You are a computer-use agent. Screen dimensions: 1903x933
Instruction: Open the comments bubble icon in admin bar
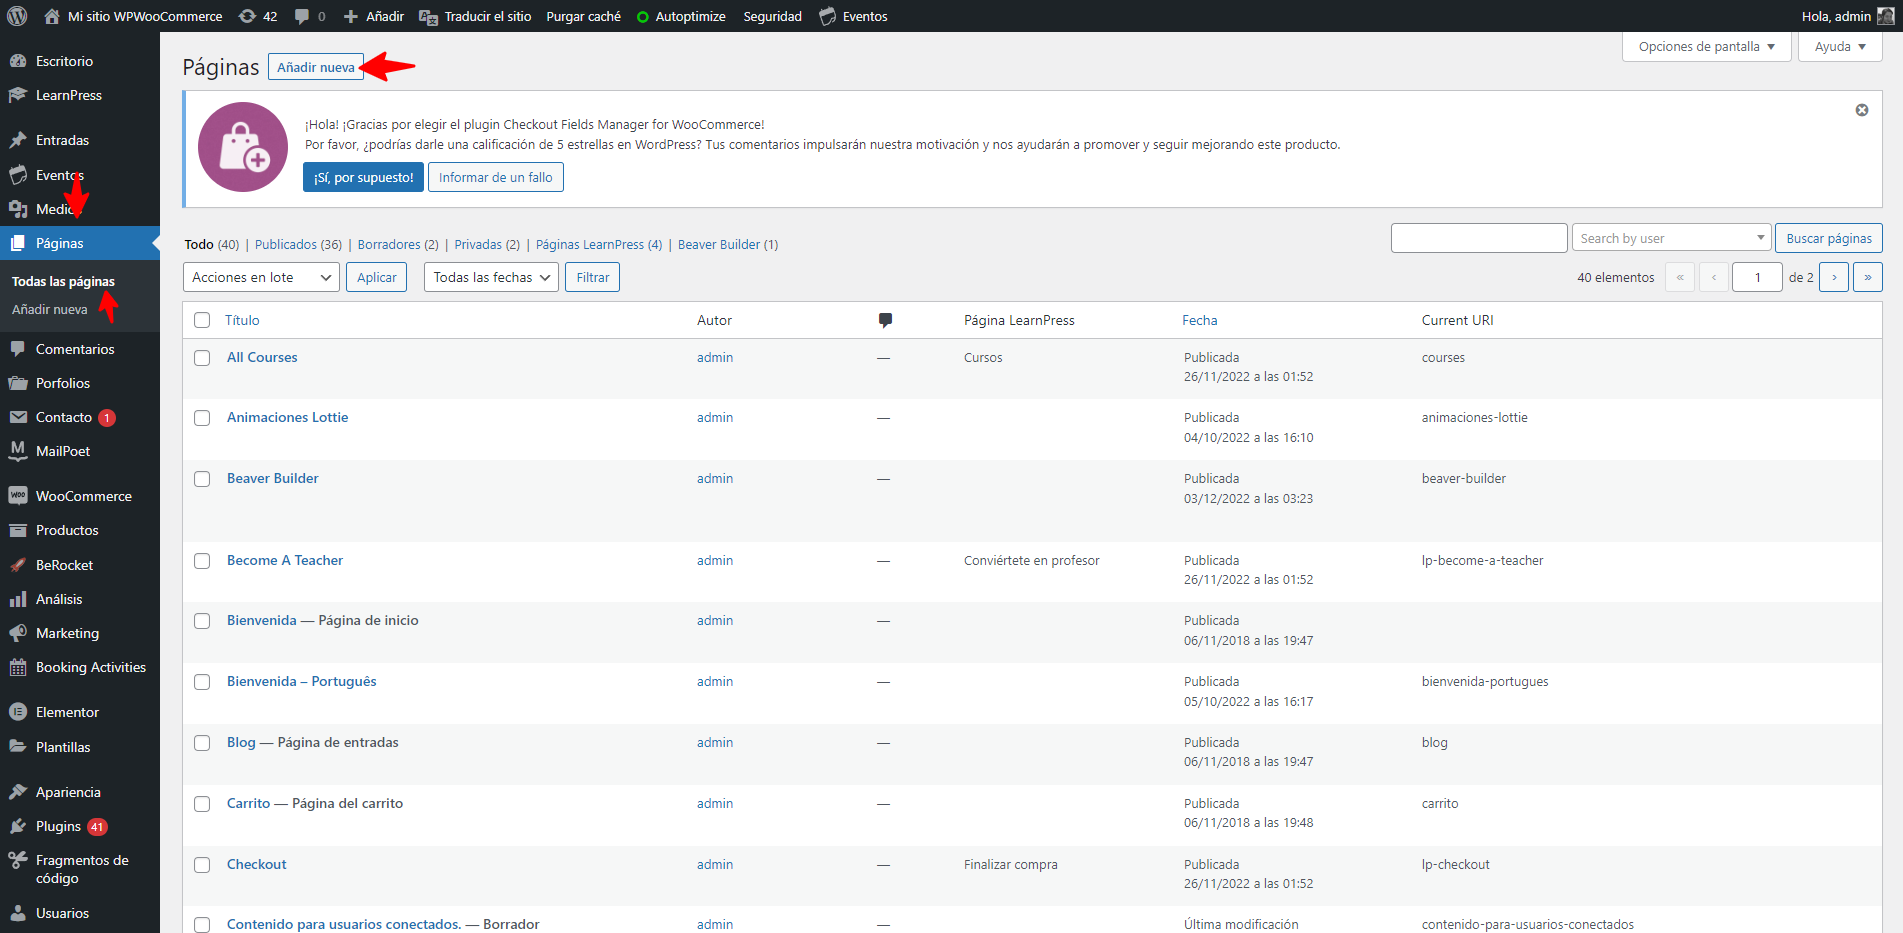click(x=302, y=16)
